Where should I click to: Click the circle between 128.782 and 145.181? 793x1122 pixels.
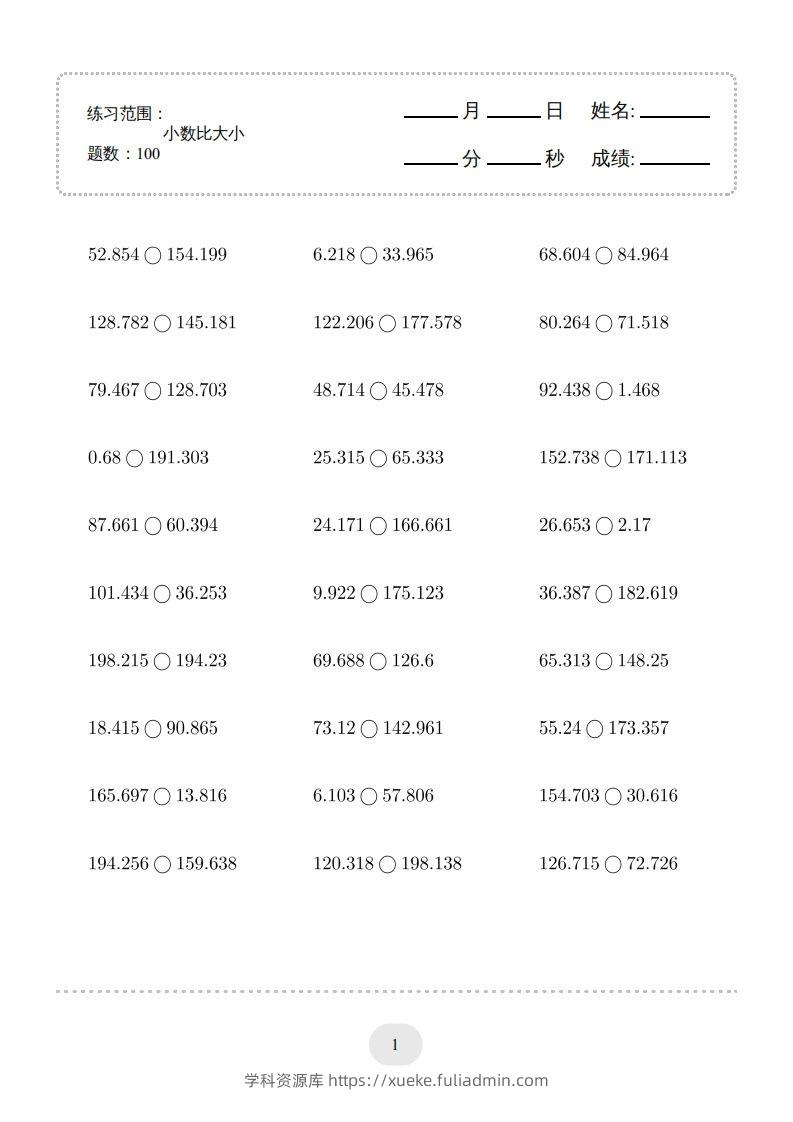(x=163, y=324)
